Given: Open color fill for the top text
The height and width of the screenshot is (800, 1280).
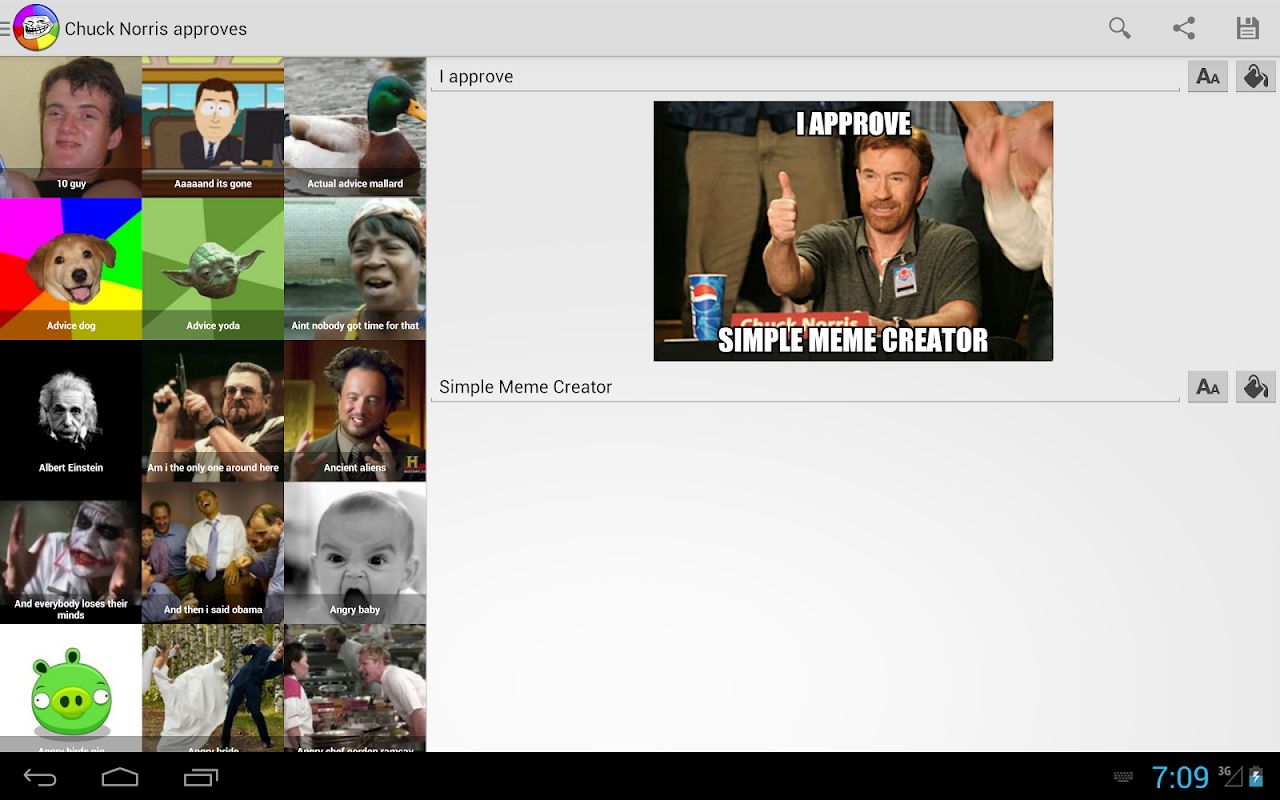Looking at the screenshot, I should tap(1256, 77).
